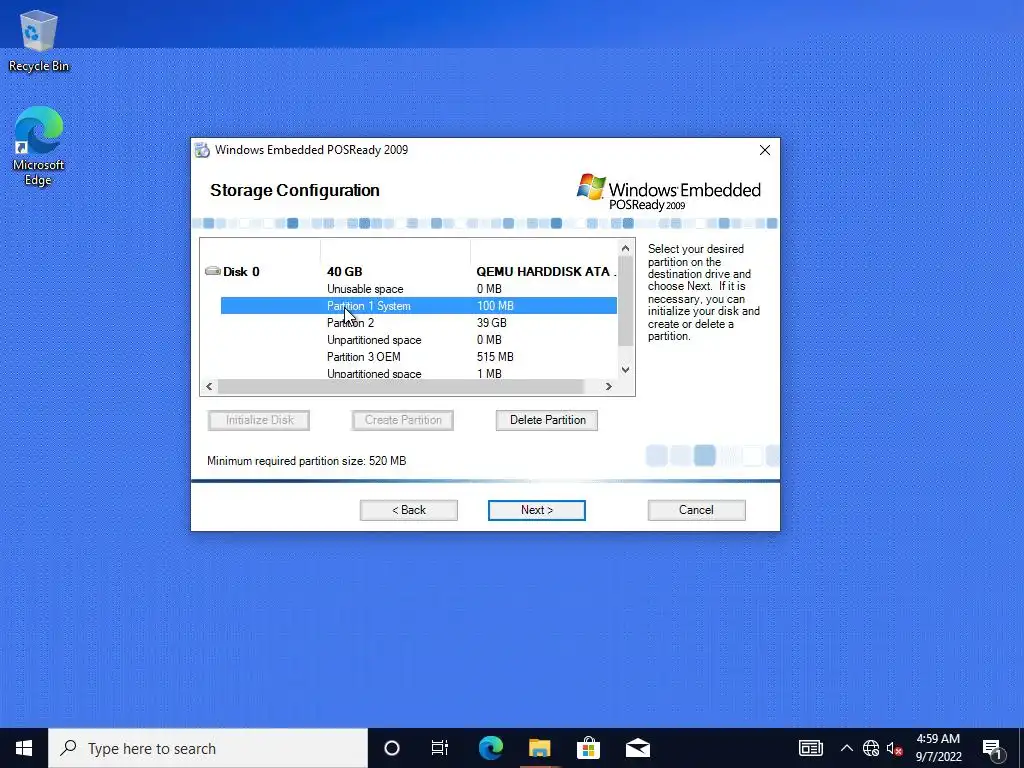
Task: Click the 40 GB disk size text
Action: pos(344,271)
